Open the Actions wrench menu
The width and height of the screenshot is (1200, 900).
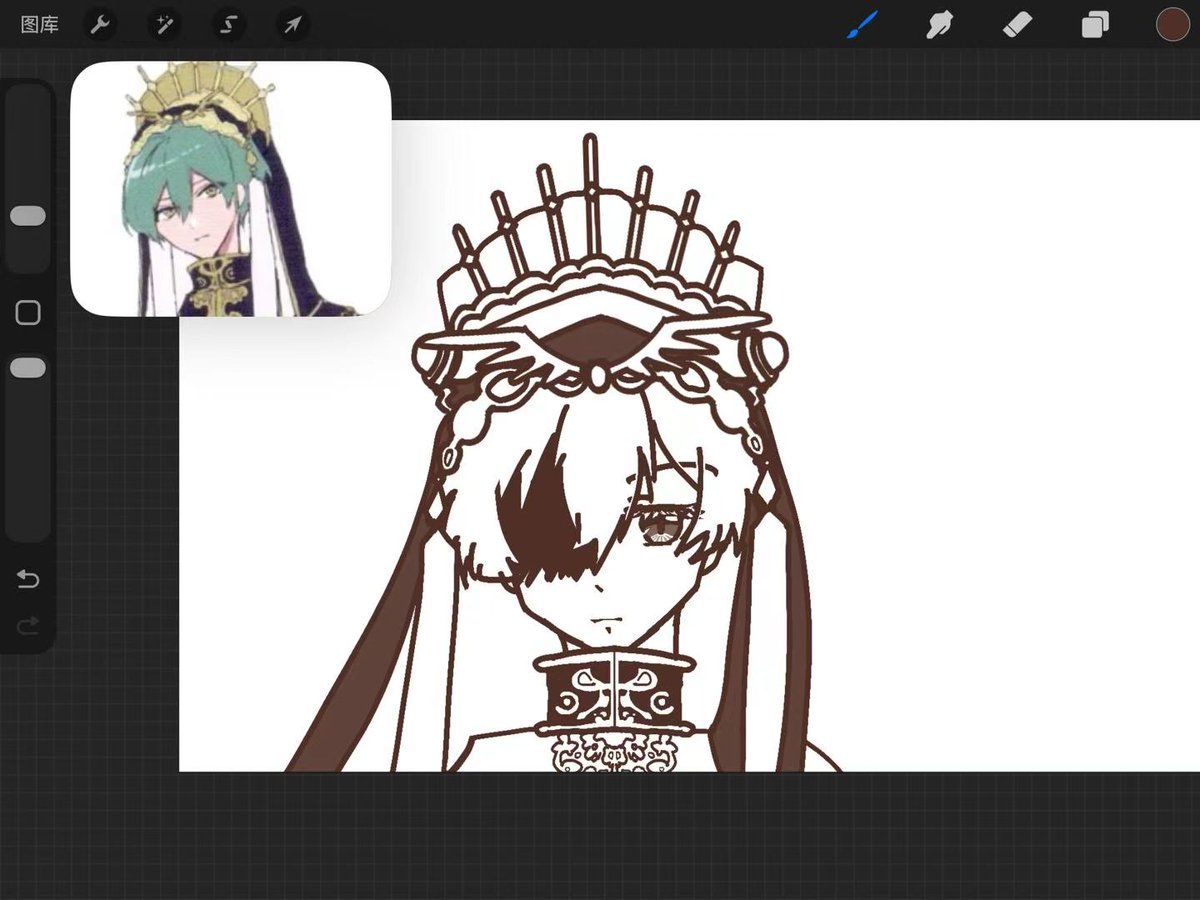point(99,25)
